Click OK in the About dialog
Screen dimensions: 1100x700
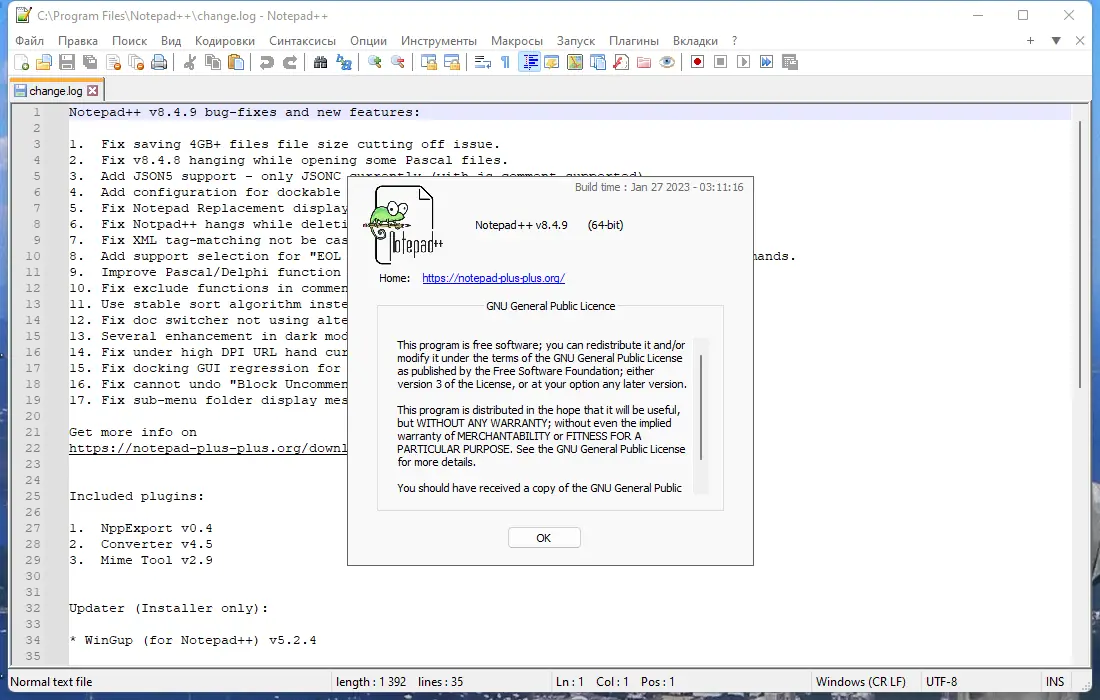coord(544,538)
